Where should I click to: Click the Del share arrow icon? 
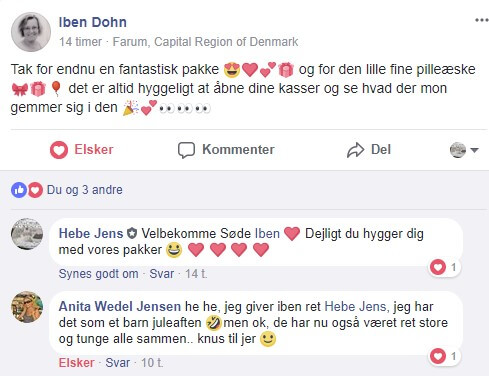[355, 150]
